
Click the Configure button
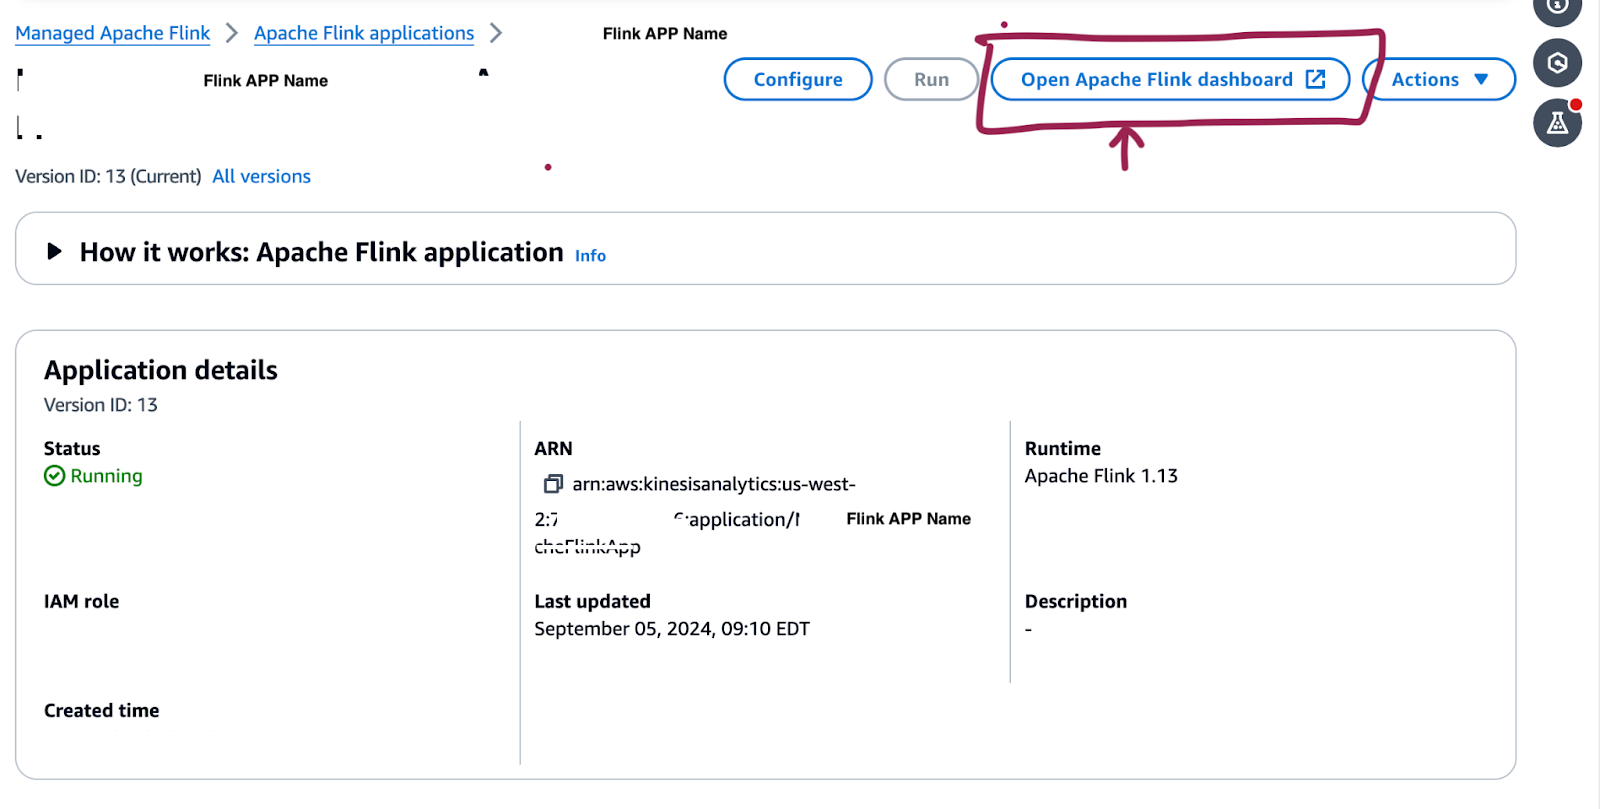pos(798,79)
